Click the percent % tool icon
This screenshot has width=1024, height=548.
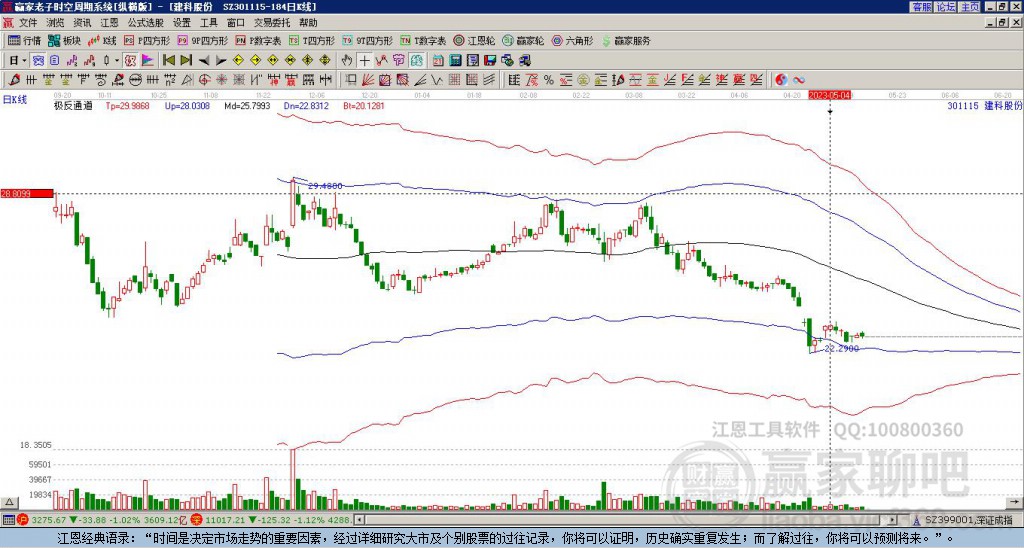click(549, 80)
